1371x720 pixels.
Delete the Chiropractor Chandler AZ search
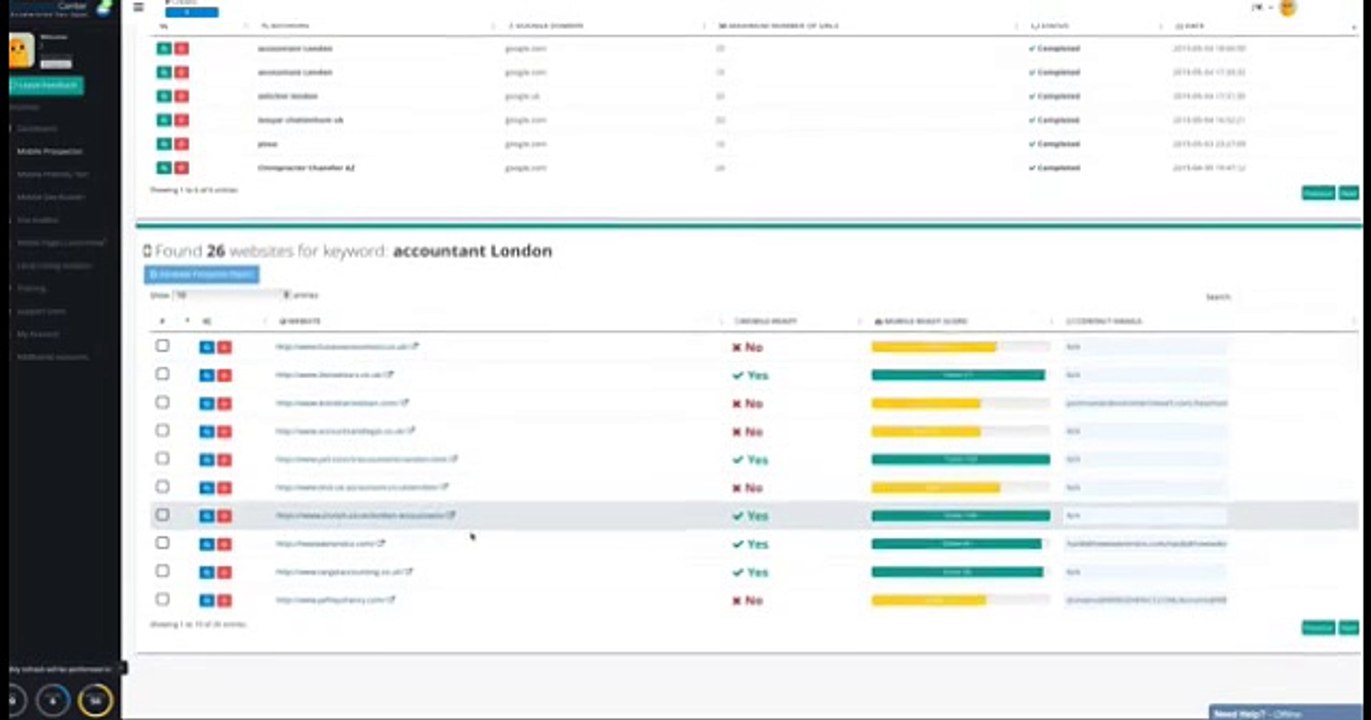click(181, 168)
